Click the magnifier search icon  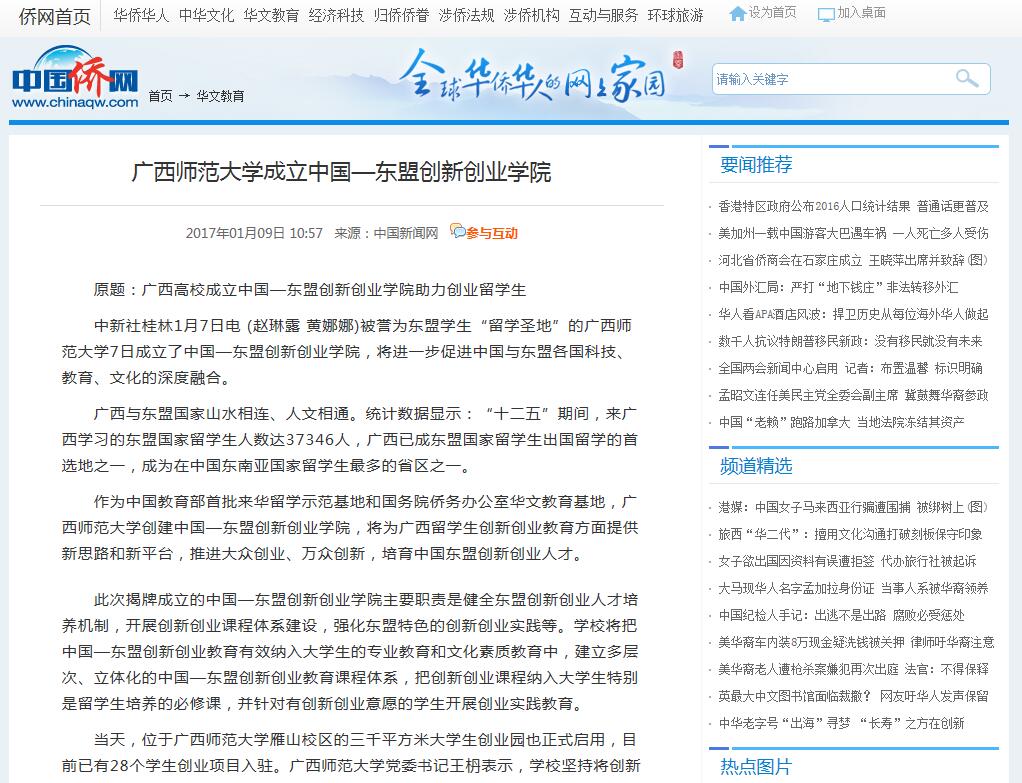966,79
